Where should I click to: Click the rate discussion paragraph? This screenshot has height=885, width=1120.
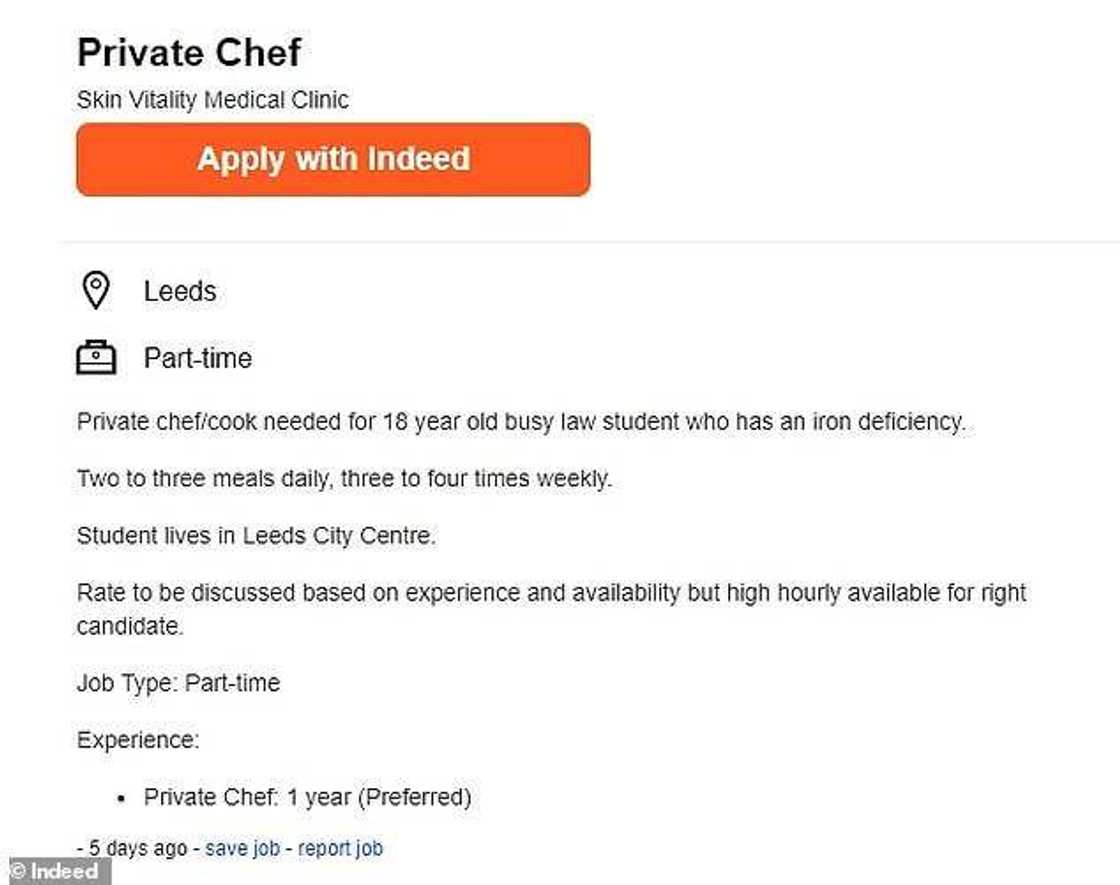550,592
